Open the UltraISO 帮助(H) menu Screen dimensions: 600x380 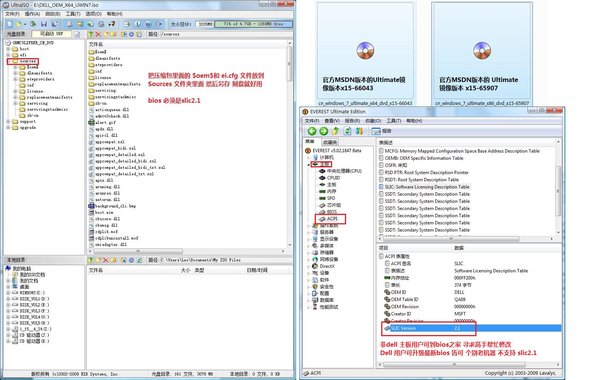pos(114,14)
